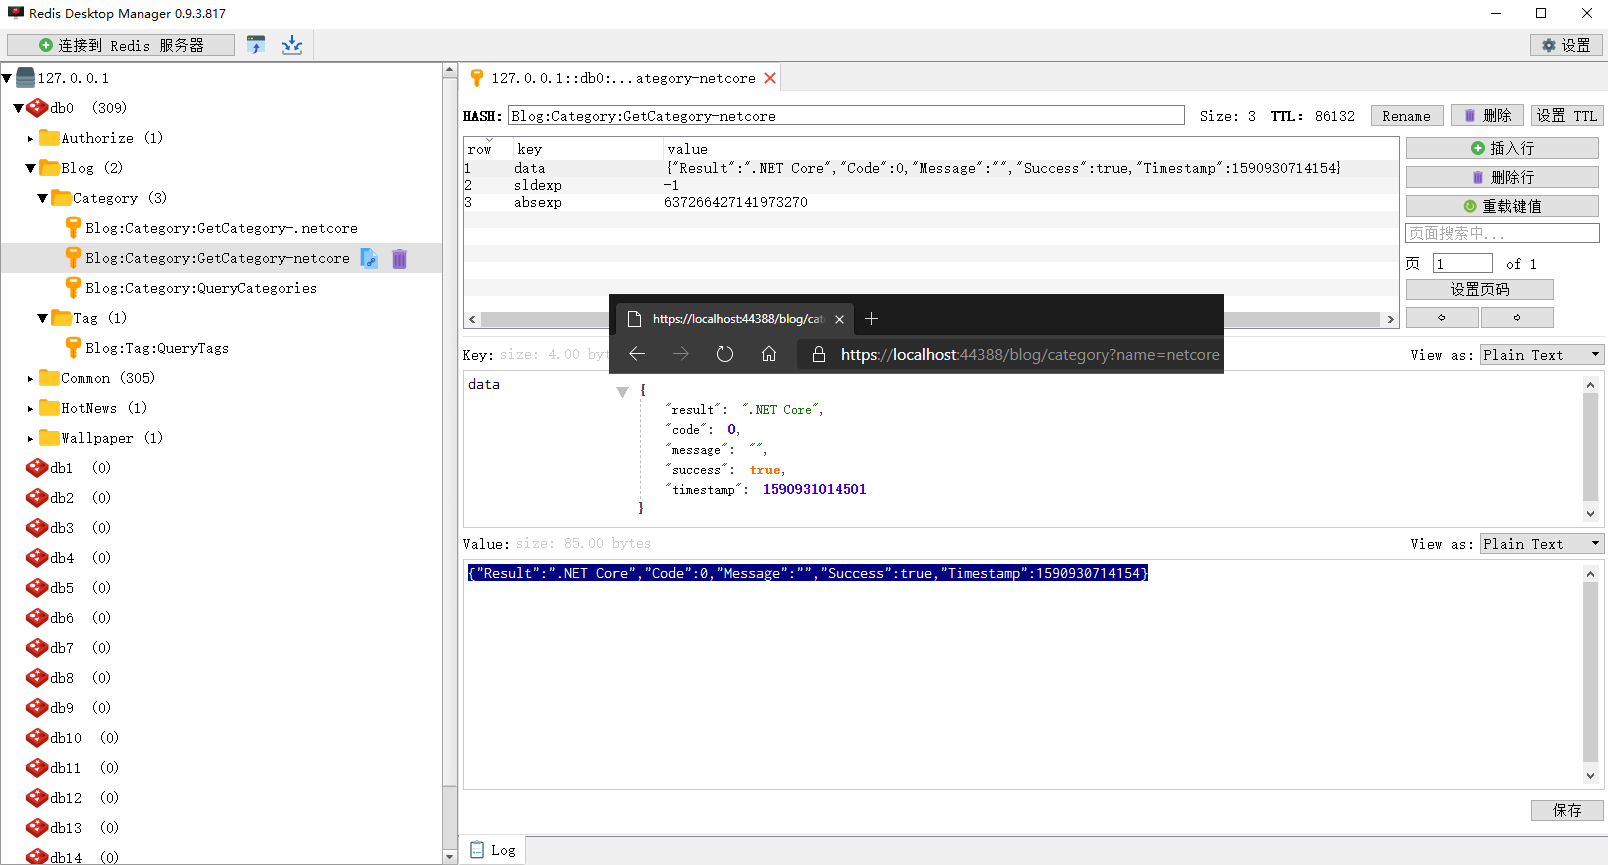
Task: Click trash icon beside selected GetCategory-netcore key
Action: pyautogui.click(x=399, y=258)
